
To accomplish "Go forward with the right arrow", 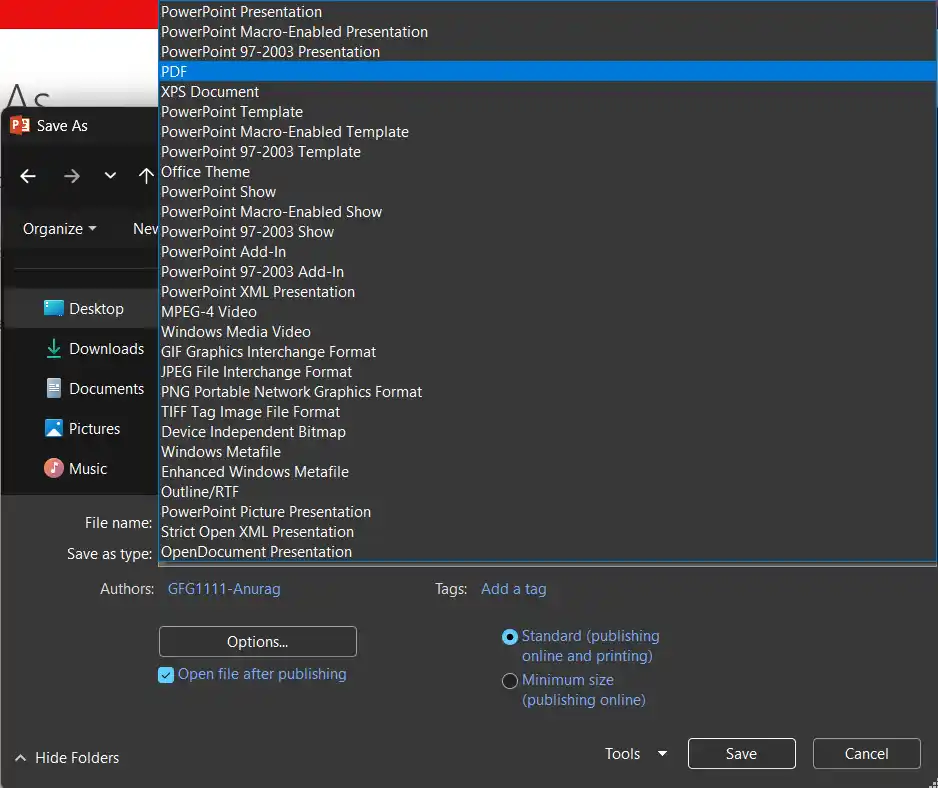I will [72, 176].
